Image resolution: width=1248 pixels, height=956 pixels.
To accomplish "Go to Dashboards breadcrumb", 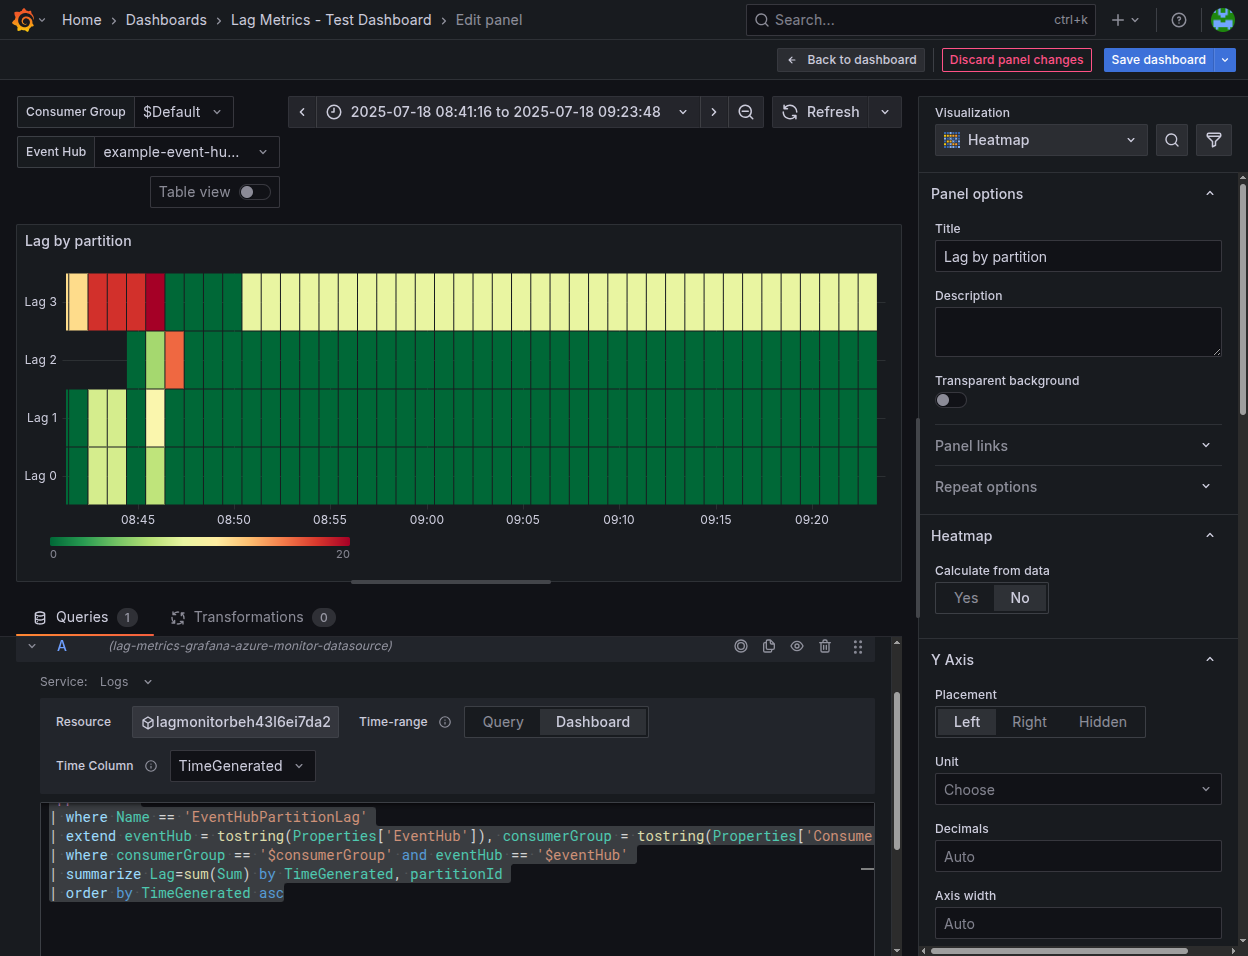I will tap(166, 20).
